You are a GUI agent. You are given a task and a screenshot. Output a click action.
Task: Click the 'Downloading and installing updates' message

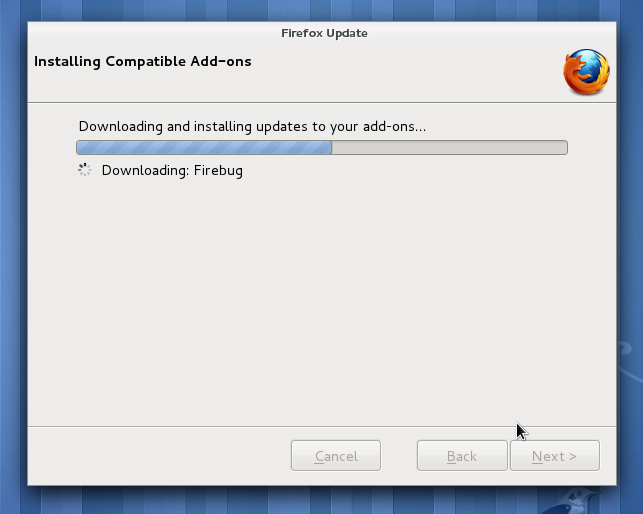pos(252,126)
